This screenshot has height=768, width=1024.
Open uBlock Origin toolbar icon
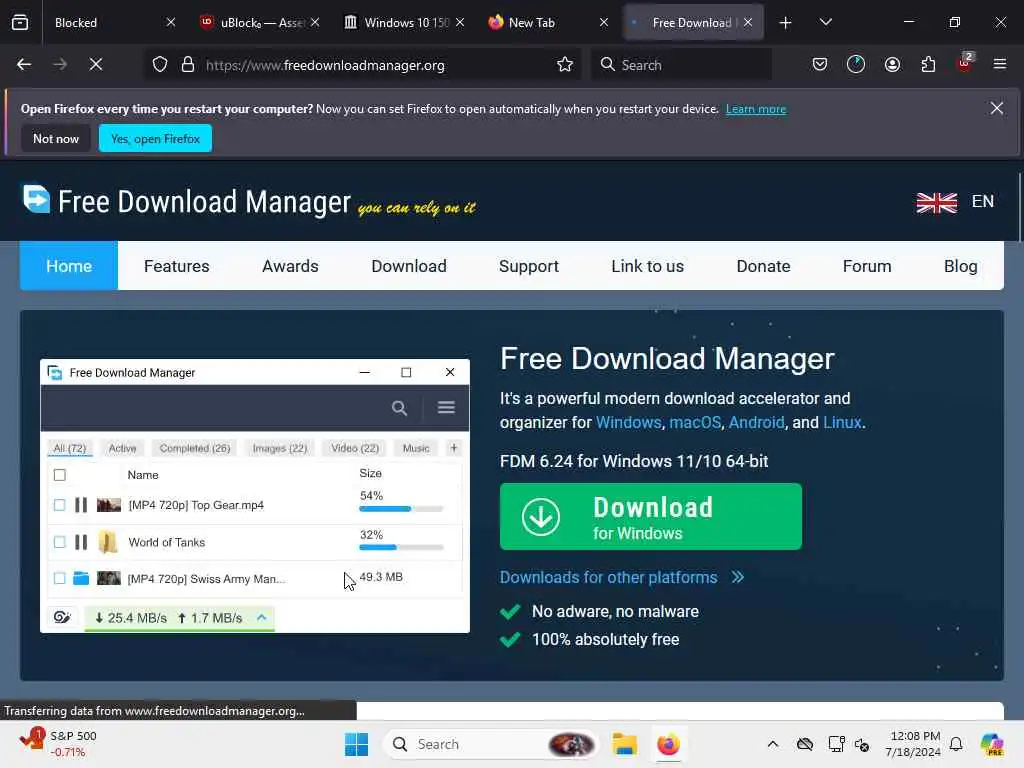965,63
